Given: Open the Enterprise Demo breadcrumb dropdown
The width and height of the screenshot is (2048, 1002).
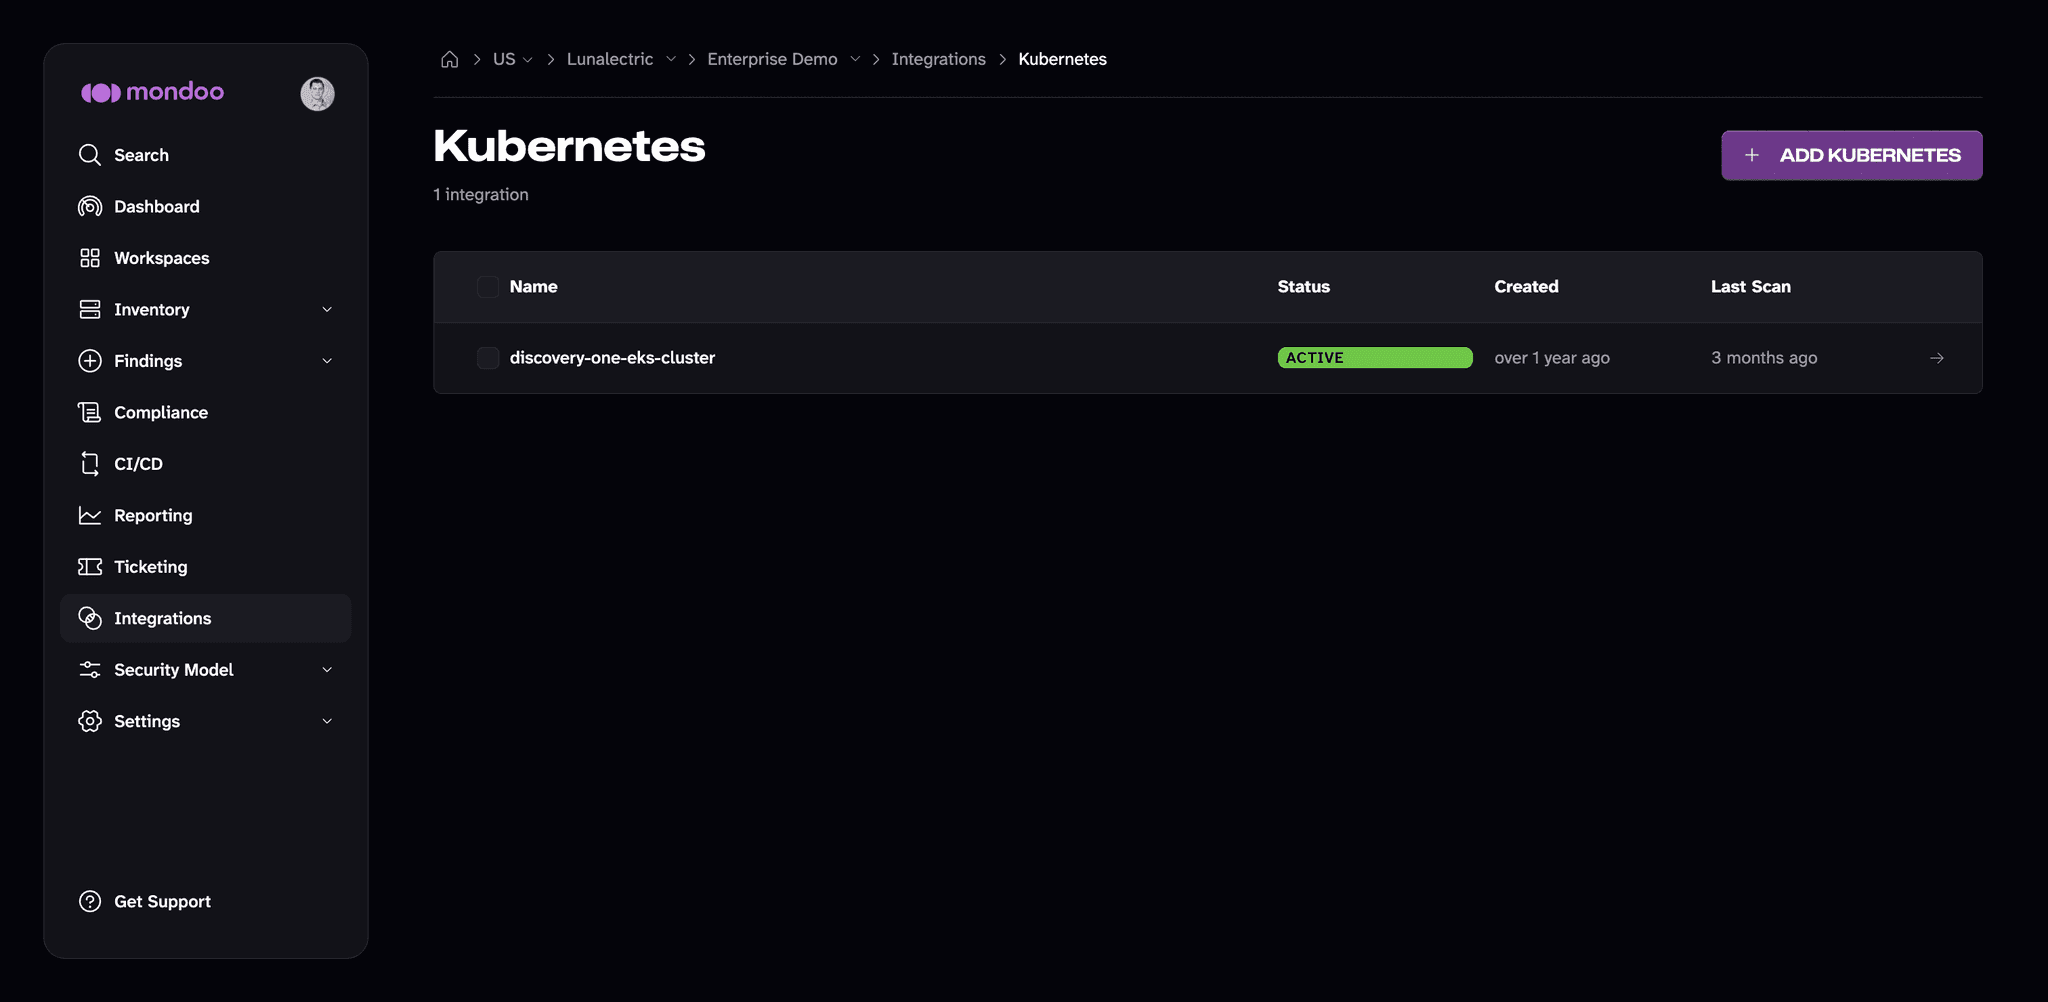Looking at the screenshot, I should pyautogui.click(x=855, y=59).
